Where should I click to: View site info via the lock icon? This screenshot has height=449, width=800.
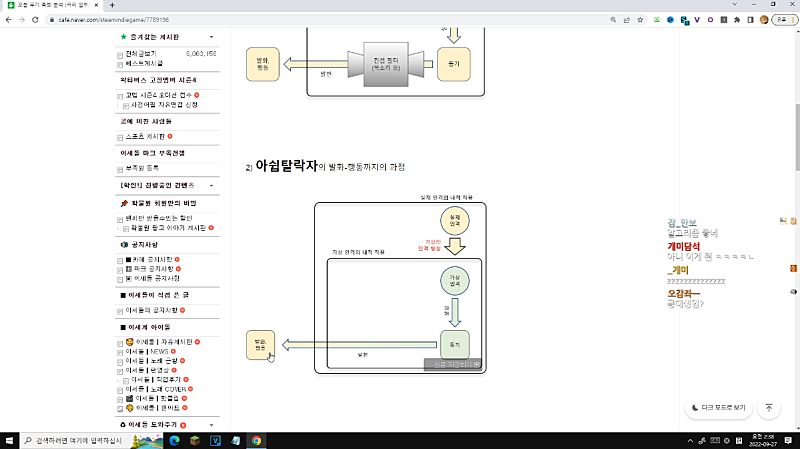click(52, 20)
